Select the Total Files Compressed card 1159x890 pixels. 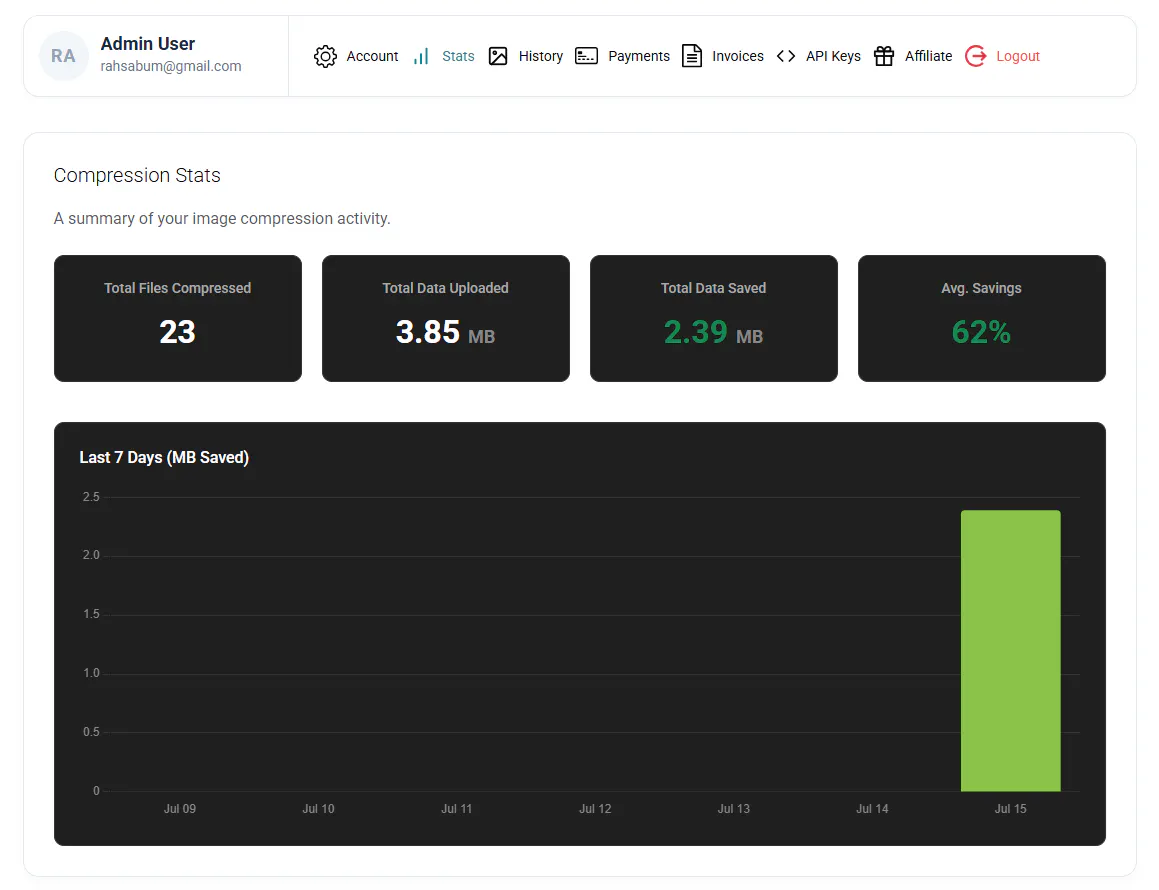pos(177,319)
